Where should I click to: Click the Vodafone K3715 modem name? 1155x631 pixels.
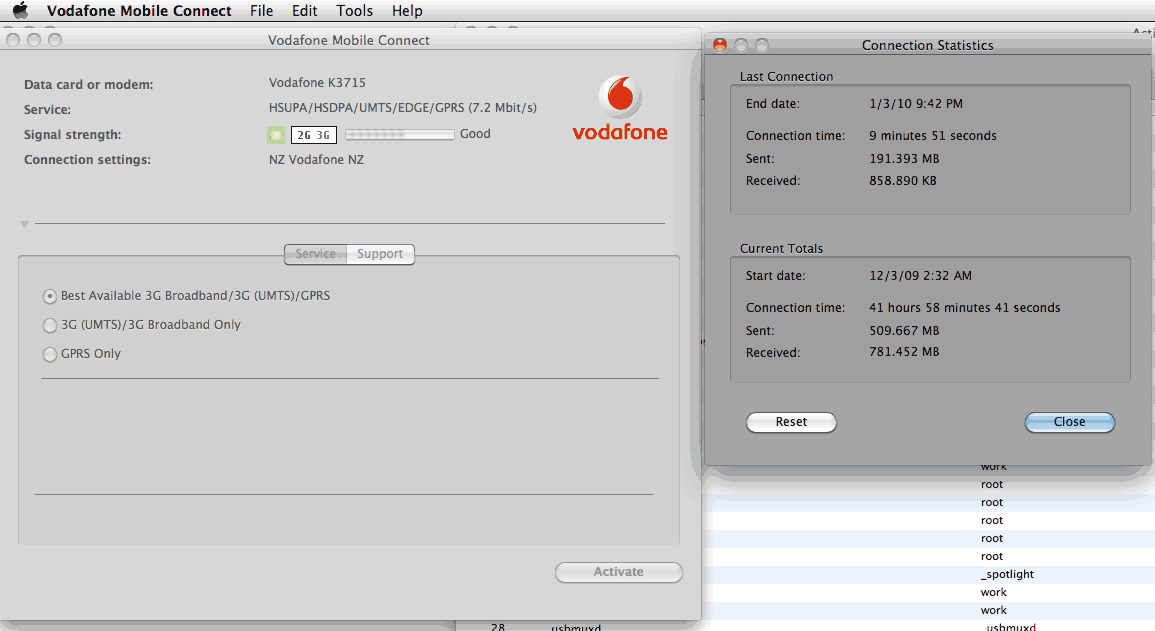click(x=317, y=82)
